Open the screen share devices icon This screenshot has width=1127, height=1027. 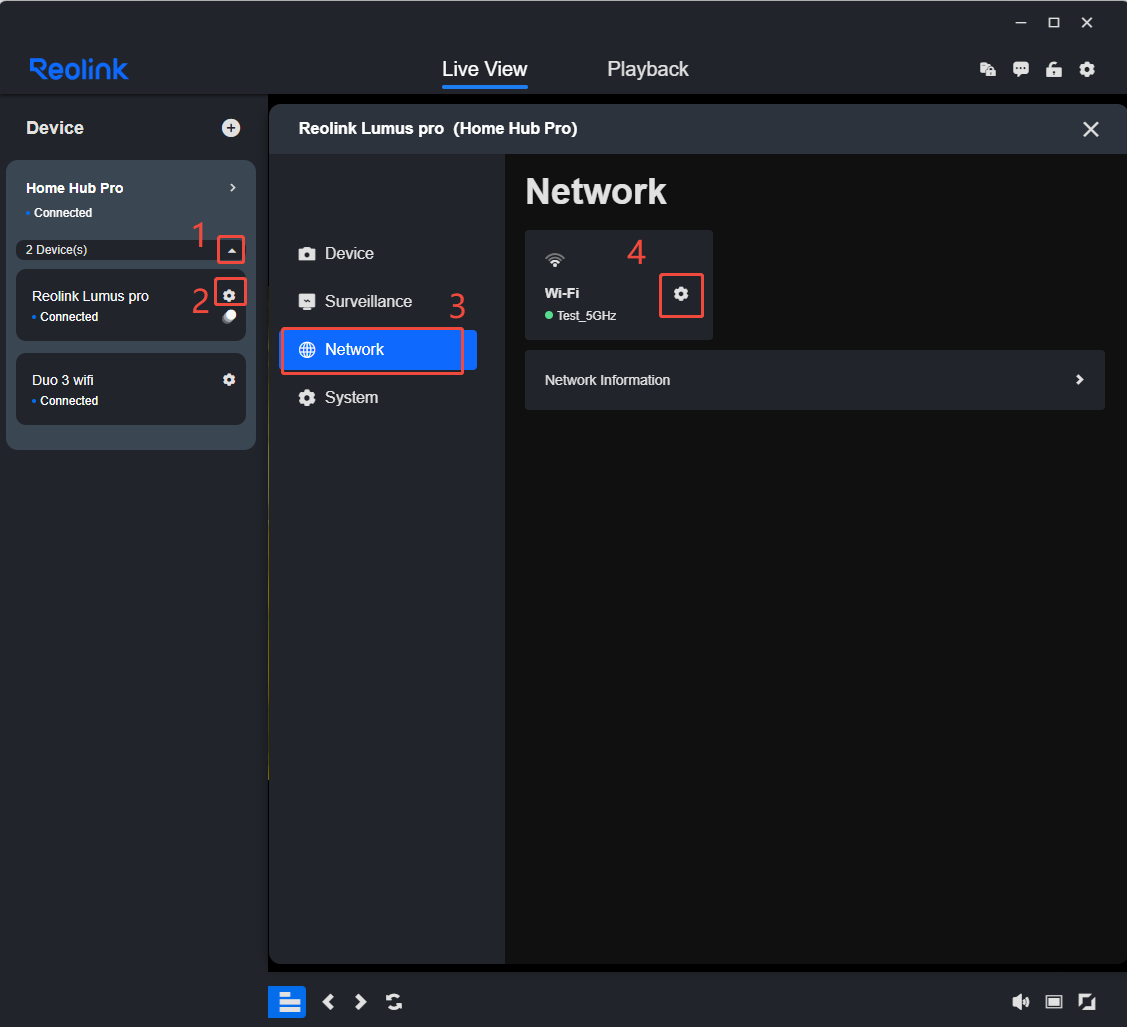[x=988, y=69]
